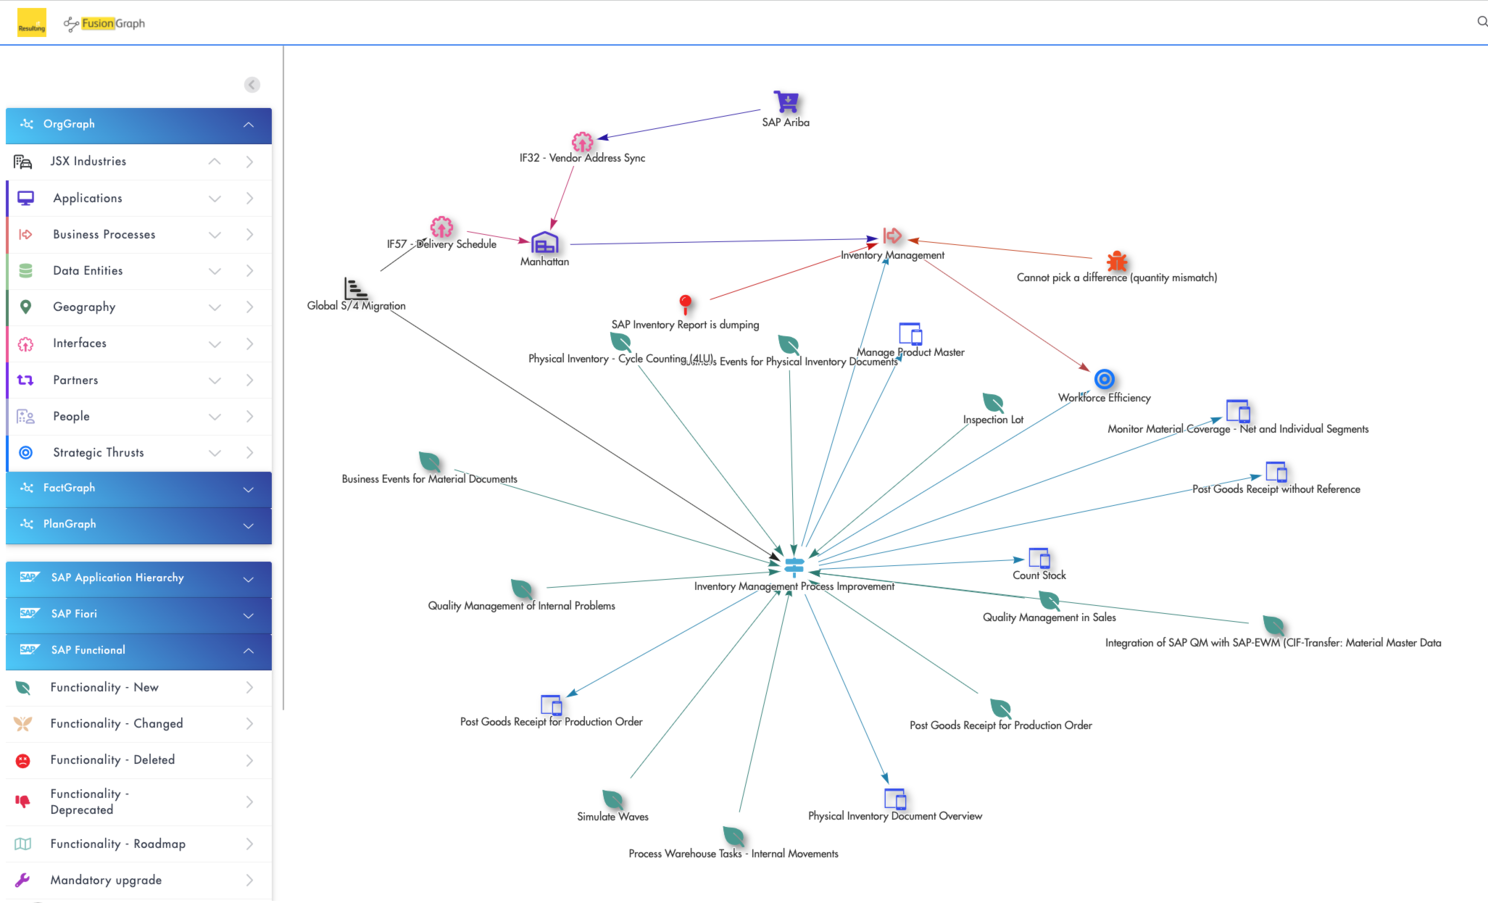Expand the Applications dropdown chevron
The image size is (1488, 903).
coord(215,199)
